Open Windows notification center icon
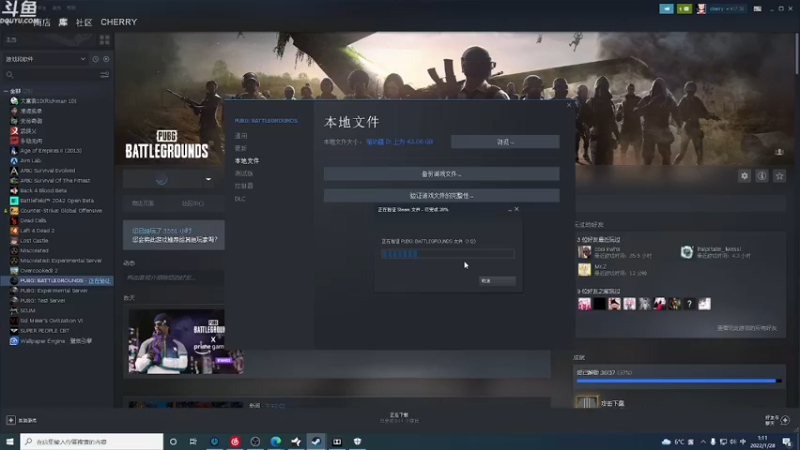800x450 pixels. coord(787,441)
